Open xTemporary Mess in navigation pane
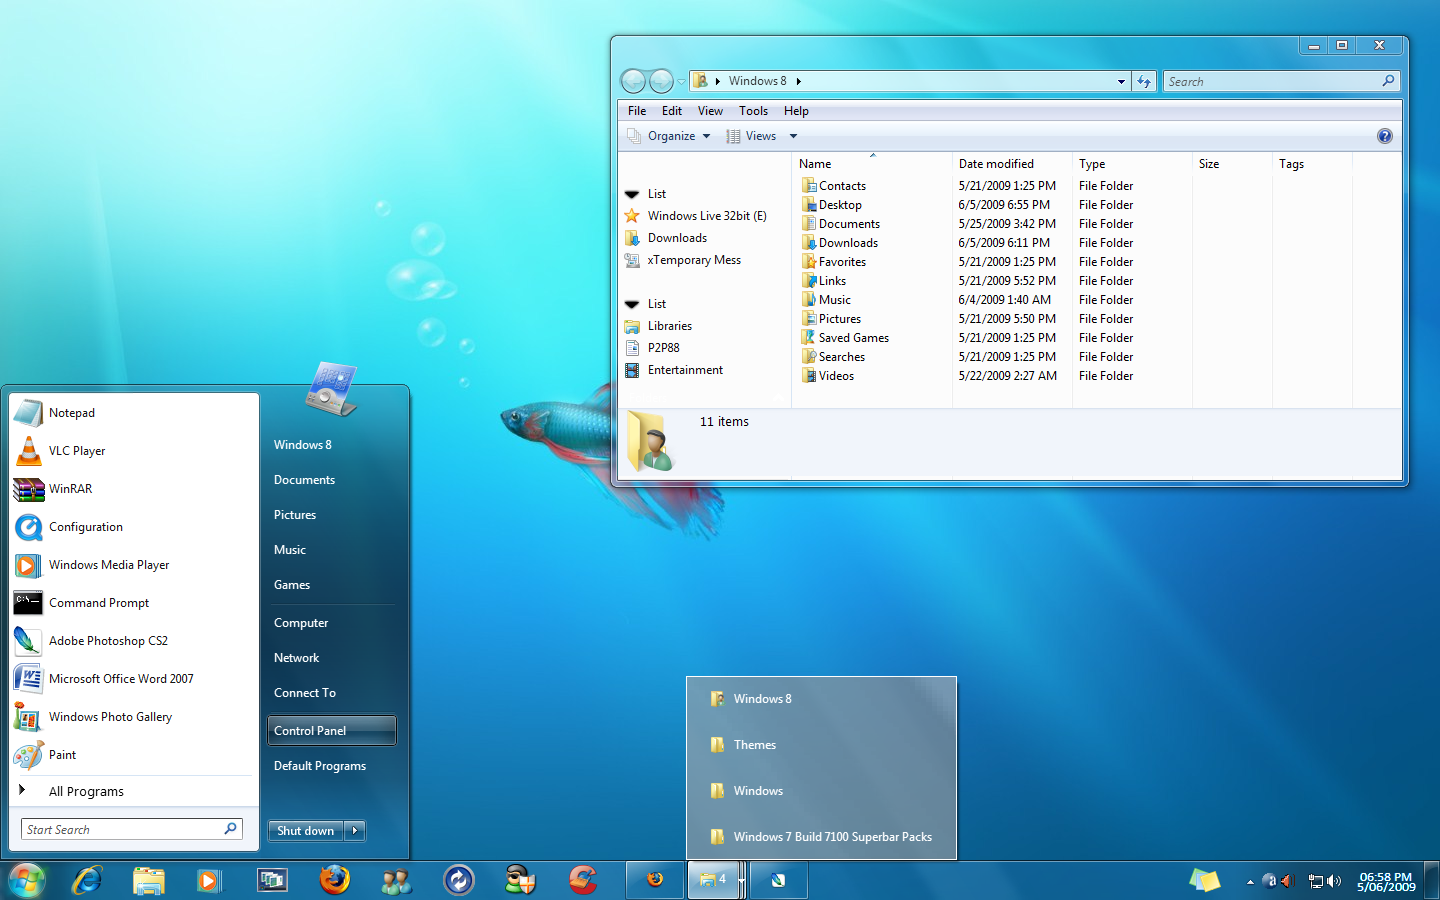Viewport: 1440px width, 900px height. point(683,260)
